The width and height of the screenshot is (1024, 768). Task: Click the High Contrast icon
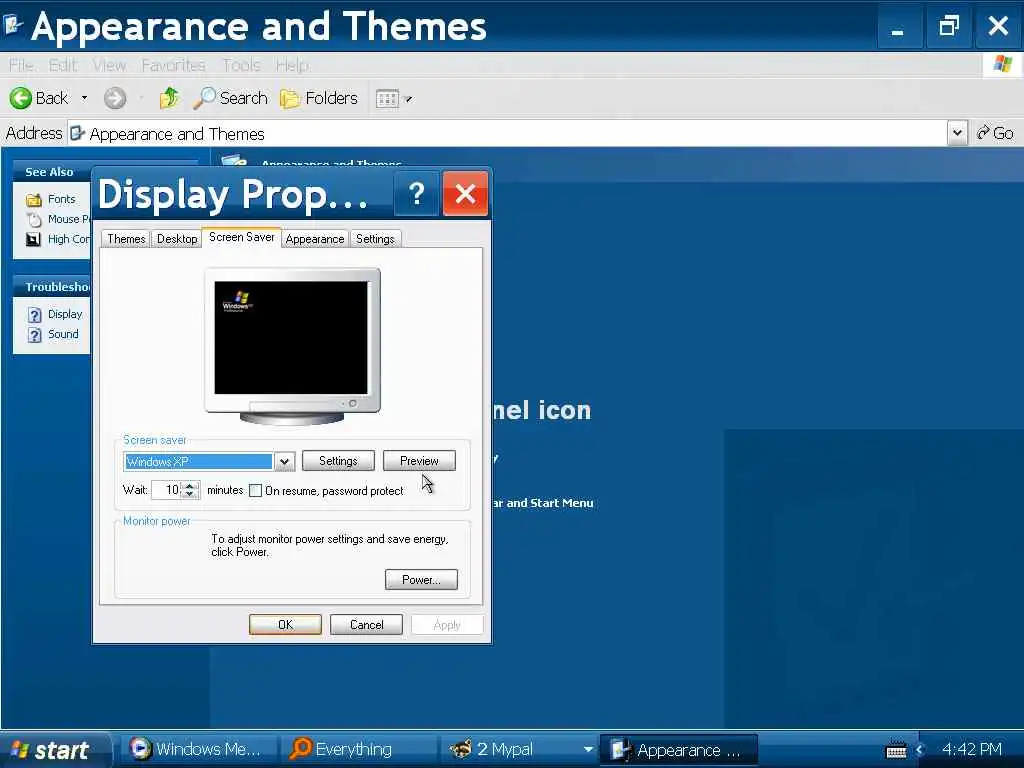[33, 240]
